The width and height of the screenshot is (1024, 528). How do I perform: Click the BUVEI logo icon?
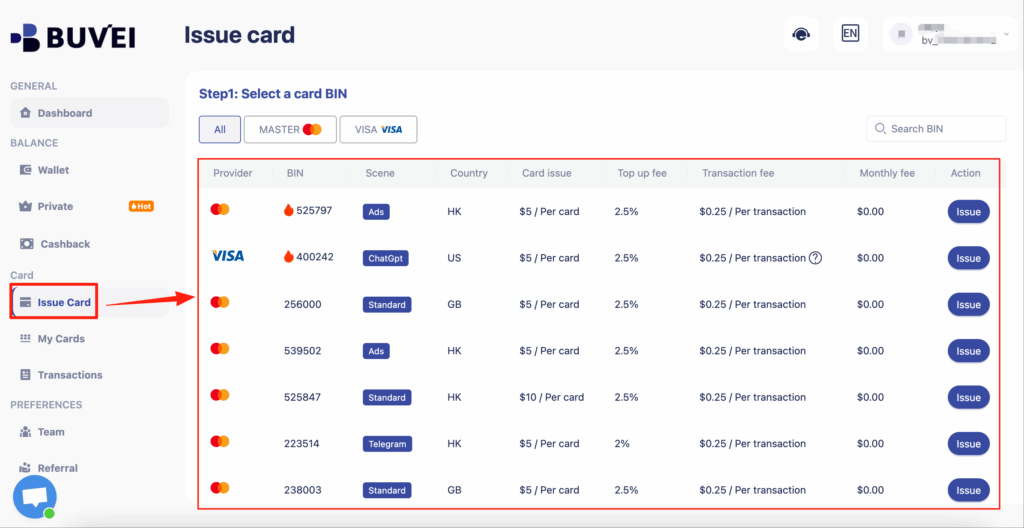(x=25, y=37)
